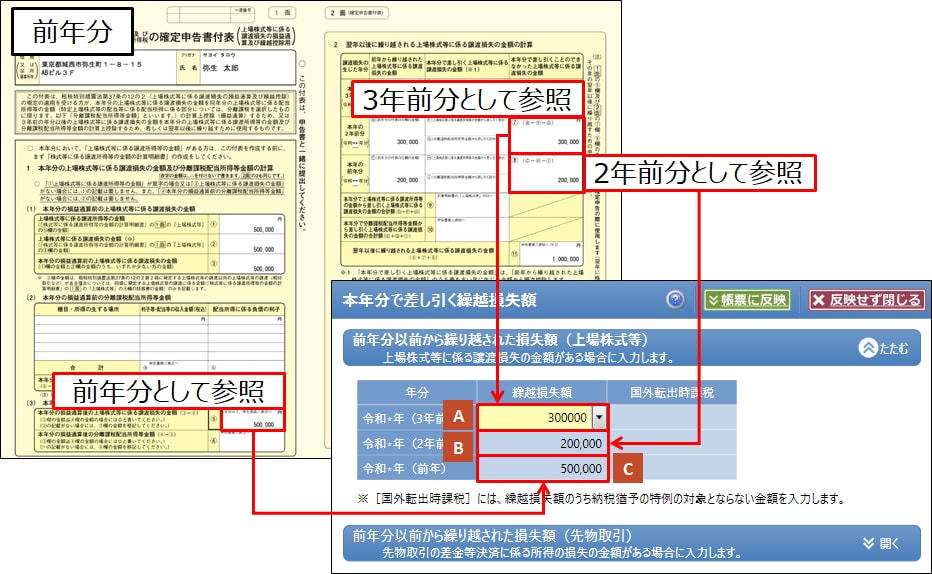The width and height of the screenshot is (932, 574).
Task: Open the dropdown arrow beside 300000
Action: [599, 417]
